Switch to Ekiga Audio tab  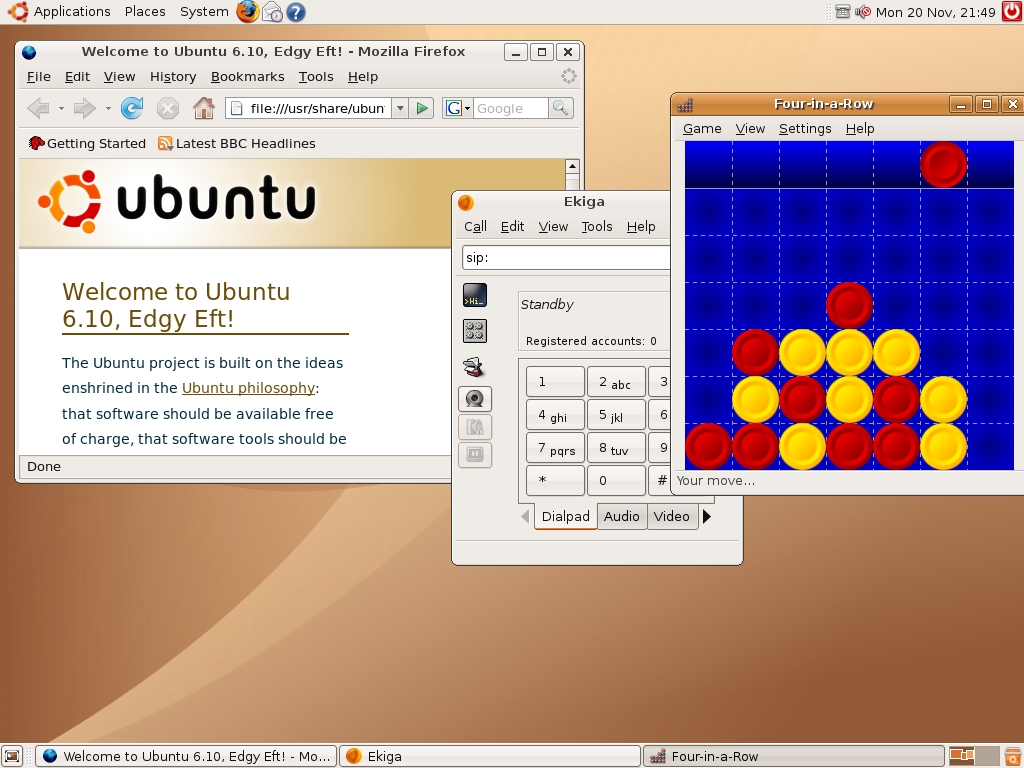[621, 516]
